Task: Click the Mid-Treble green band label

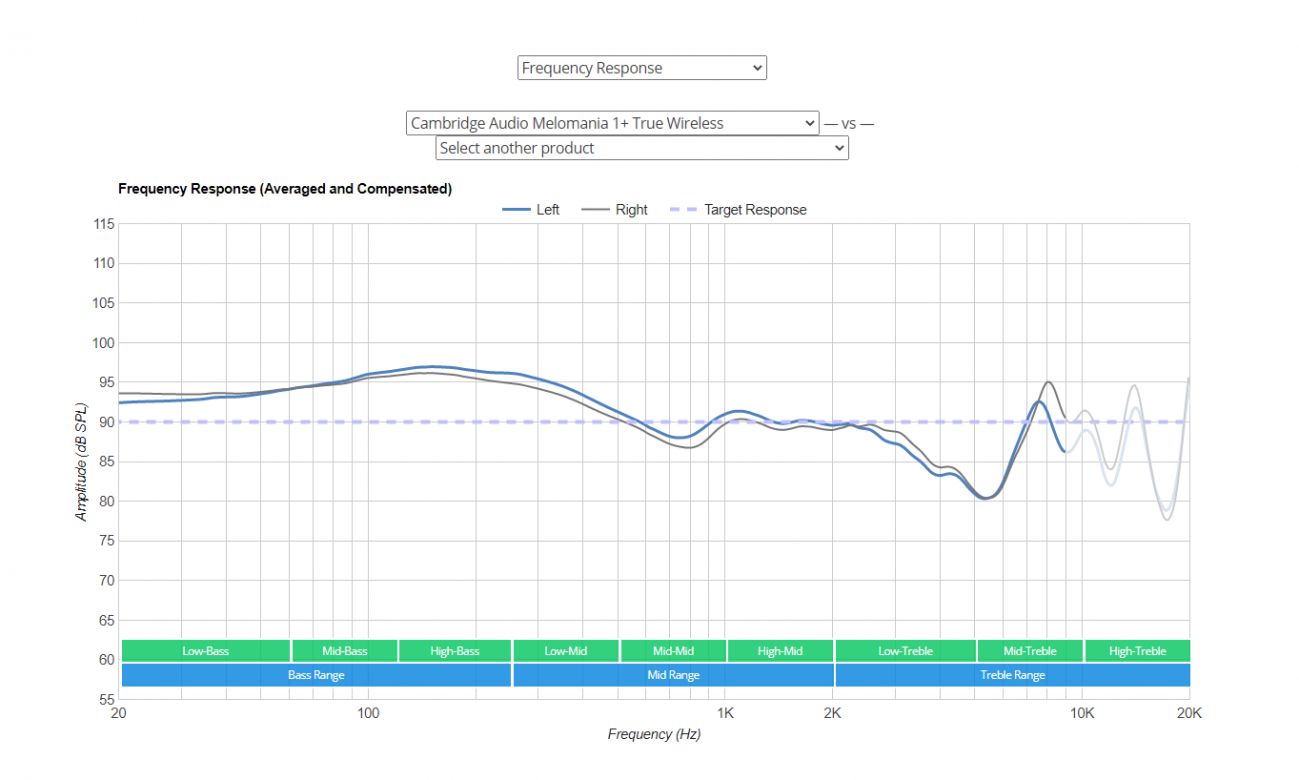Action: pyautogui.click(x=1030, y=651)
